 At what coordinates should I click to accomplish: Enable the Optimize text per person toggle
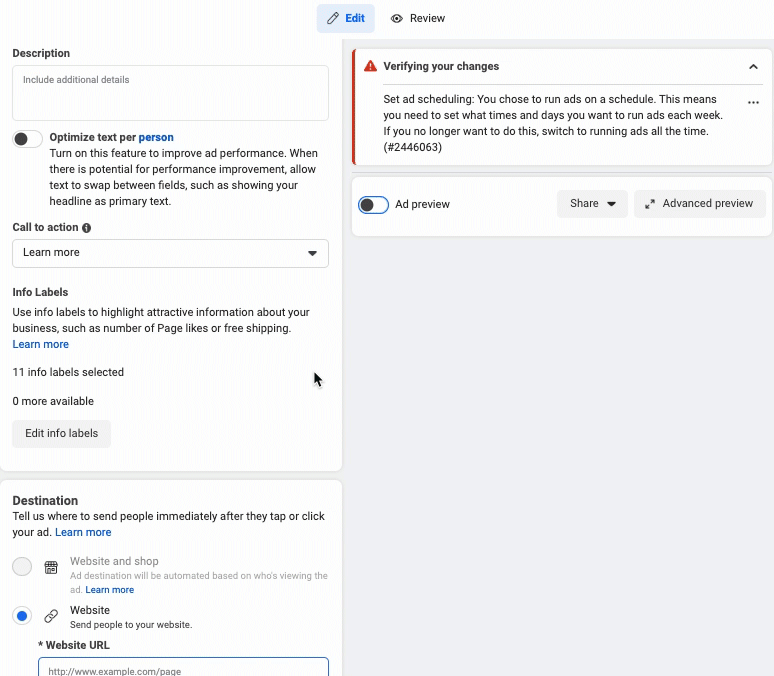click(x=28, y=139)
